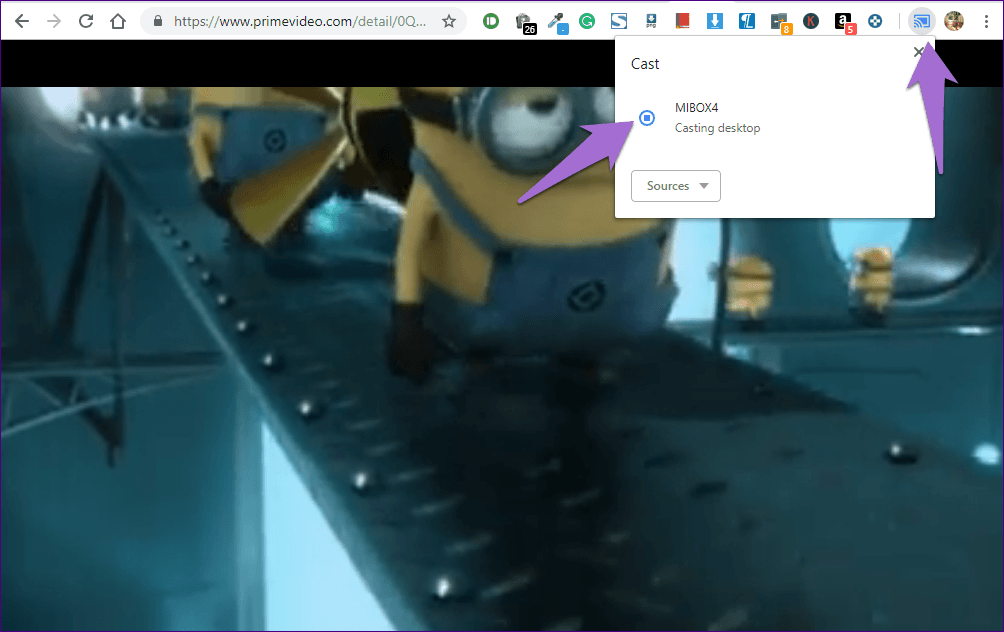Viewport: 1004px width, 632px height.
Task: Stop casting to the MIBOX4 device
Action: pos(647,118)
